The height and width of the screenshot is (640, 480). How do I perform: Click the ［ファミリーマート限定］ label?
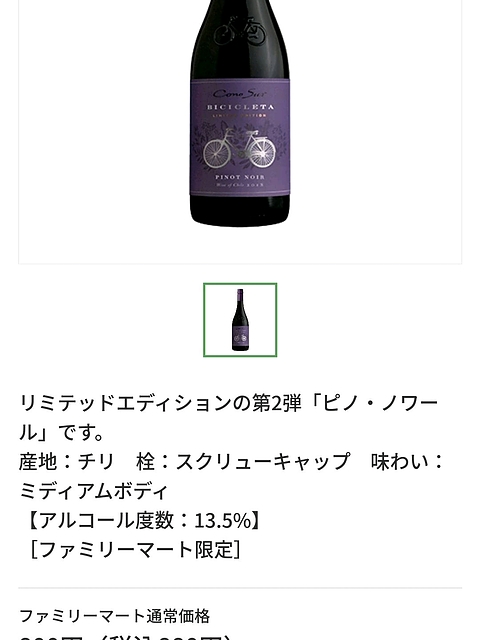(x=135, y=550)
